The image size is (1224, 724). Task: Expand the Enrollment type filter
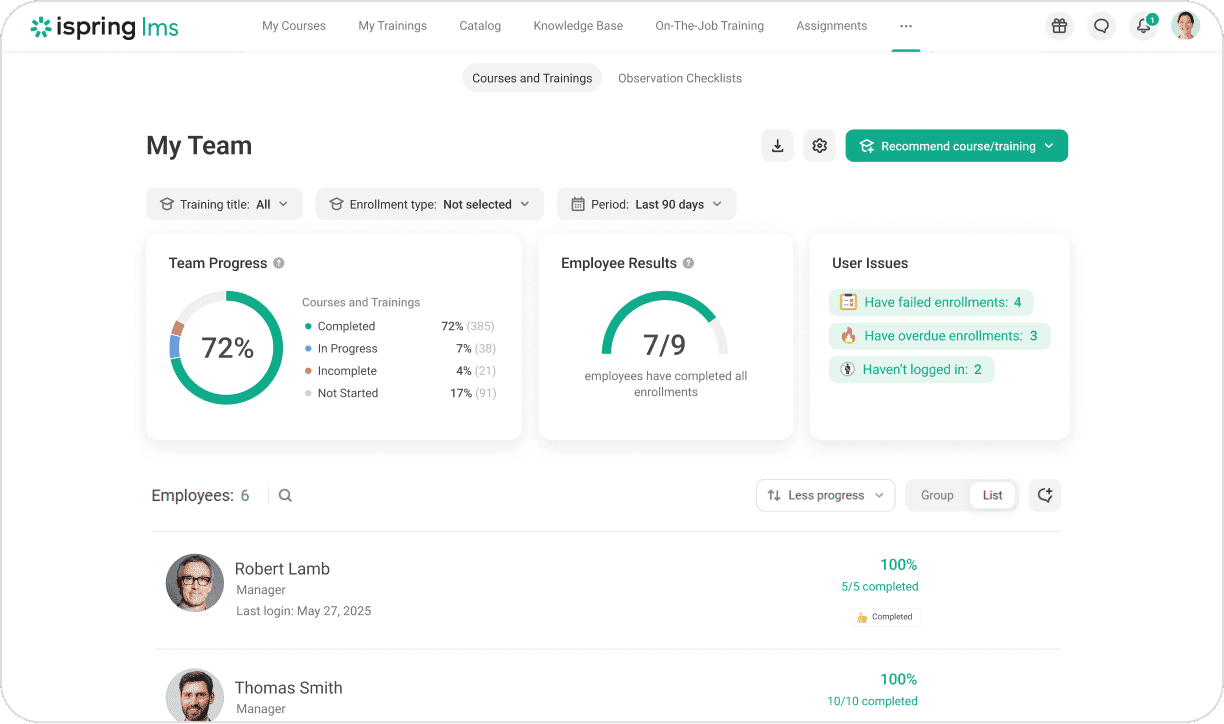pyautogui.click(x=430, y=204)
